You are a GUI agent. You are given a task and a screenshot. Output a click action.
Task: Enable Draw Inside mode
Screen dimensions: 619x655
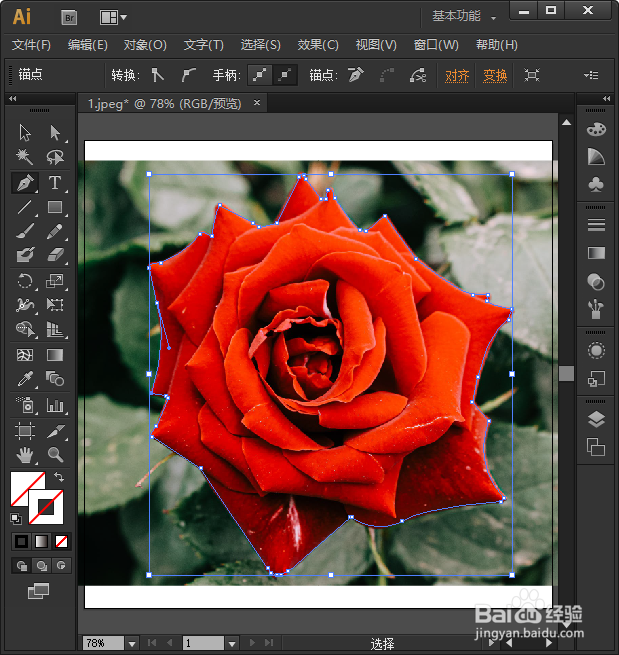(61, 566)
